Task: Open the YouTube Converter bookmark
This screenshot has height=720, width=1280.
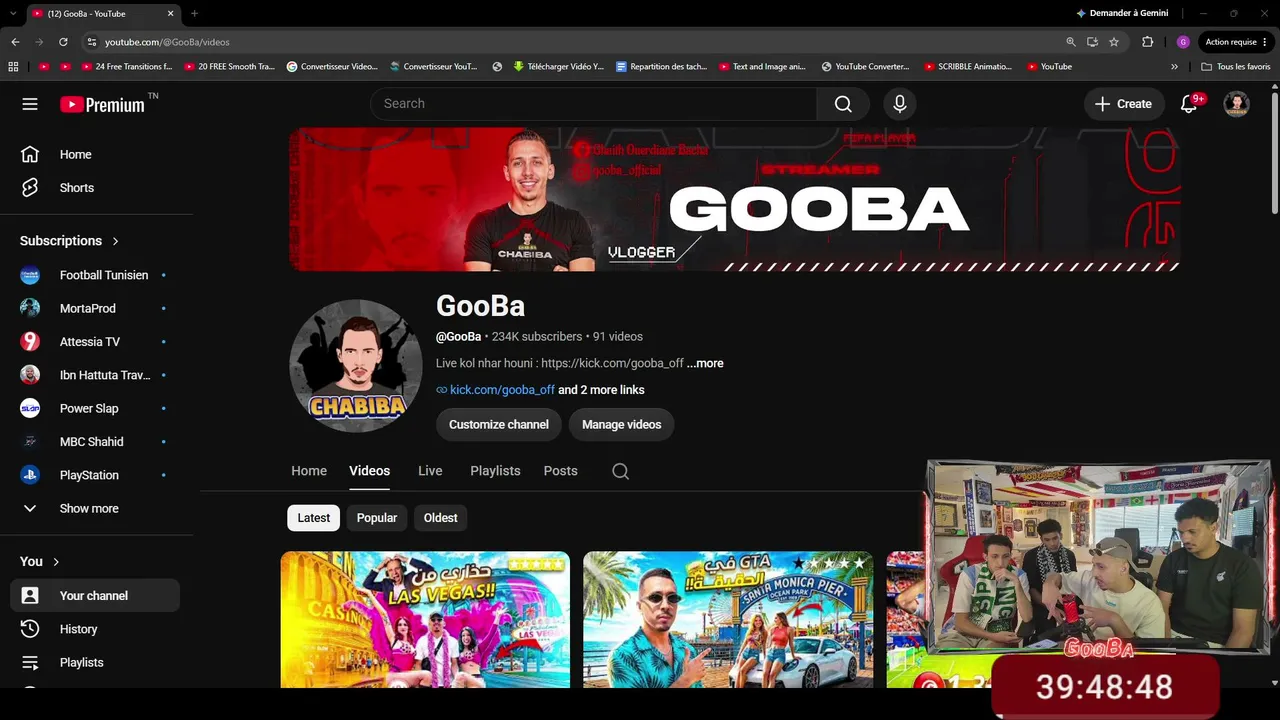Action: (866, 67)
